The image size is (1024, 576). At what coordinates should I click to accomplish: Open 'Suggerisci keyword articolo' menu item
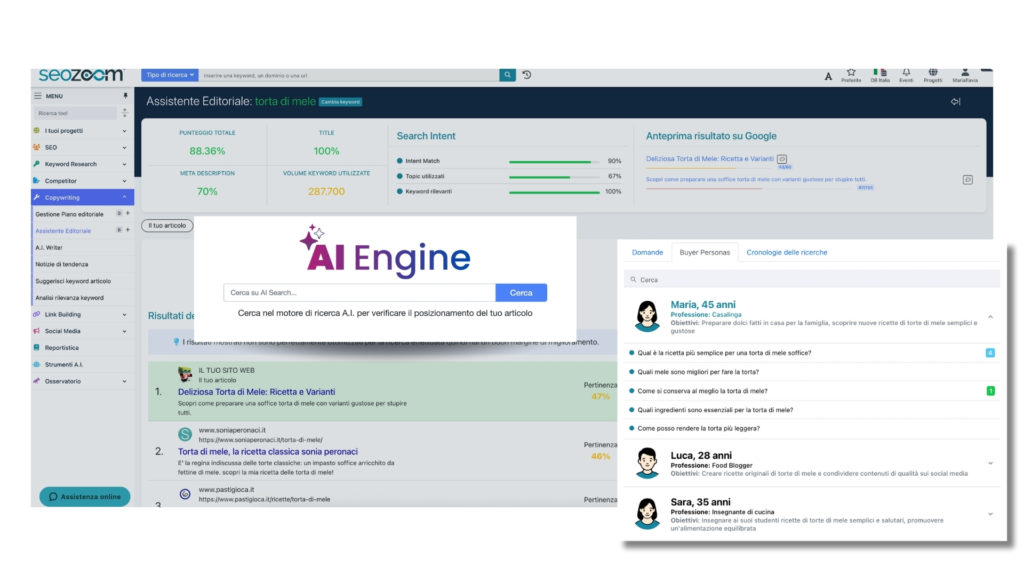[73, 281]
